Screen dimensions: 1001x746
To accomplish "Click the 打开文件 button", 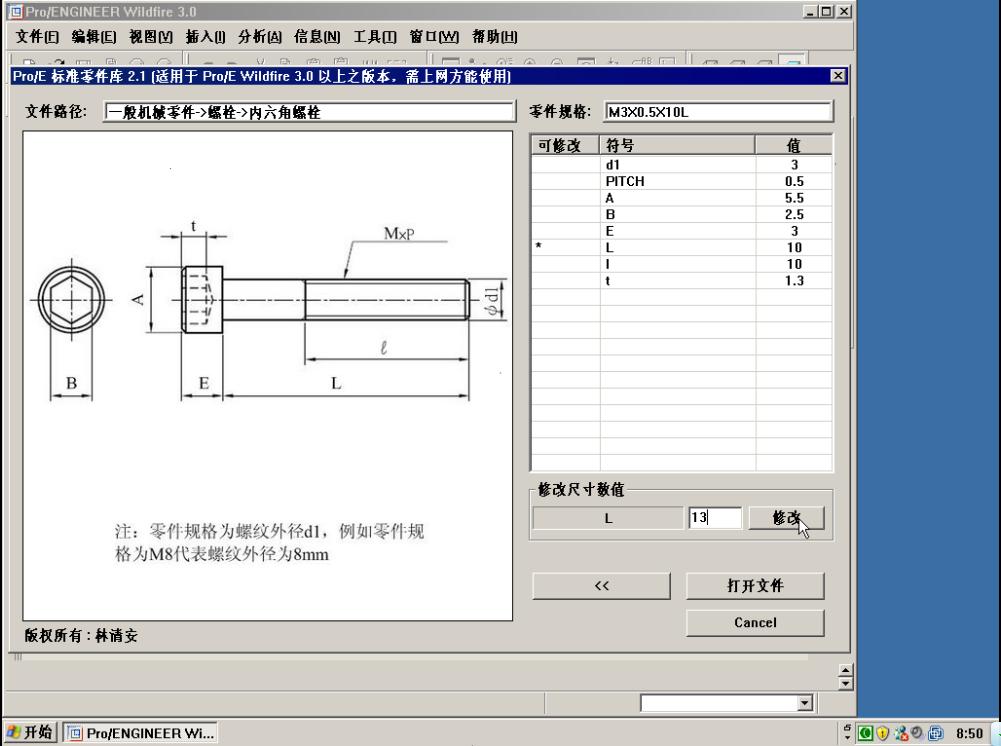I will pos(755,586).
